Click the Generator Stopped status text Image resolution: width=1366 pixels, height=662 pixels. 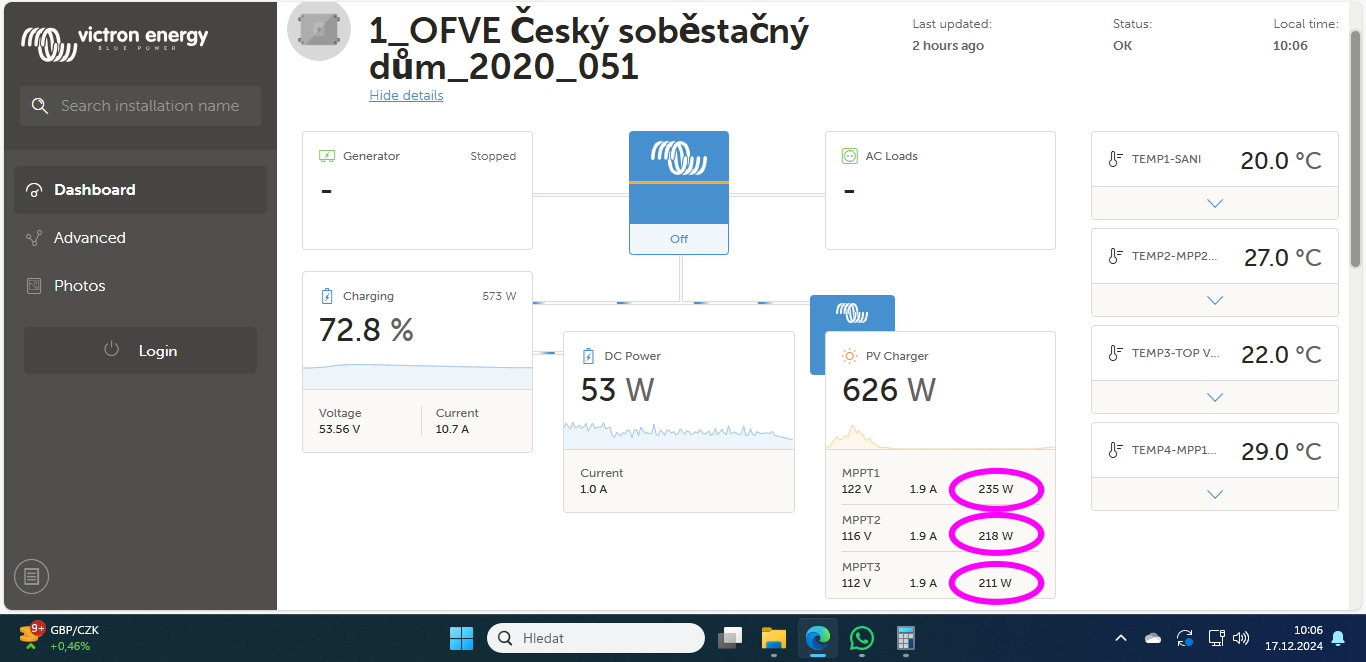tap(493, 156)
